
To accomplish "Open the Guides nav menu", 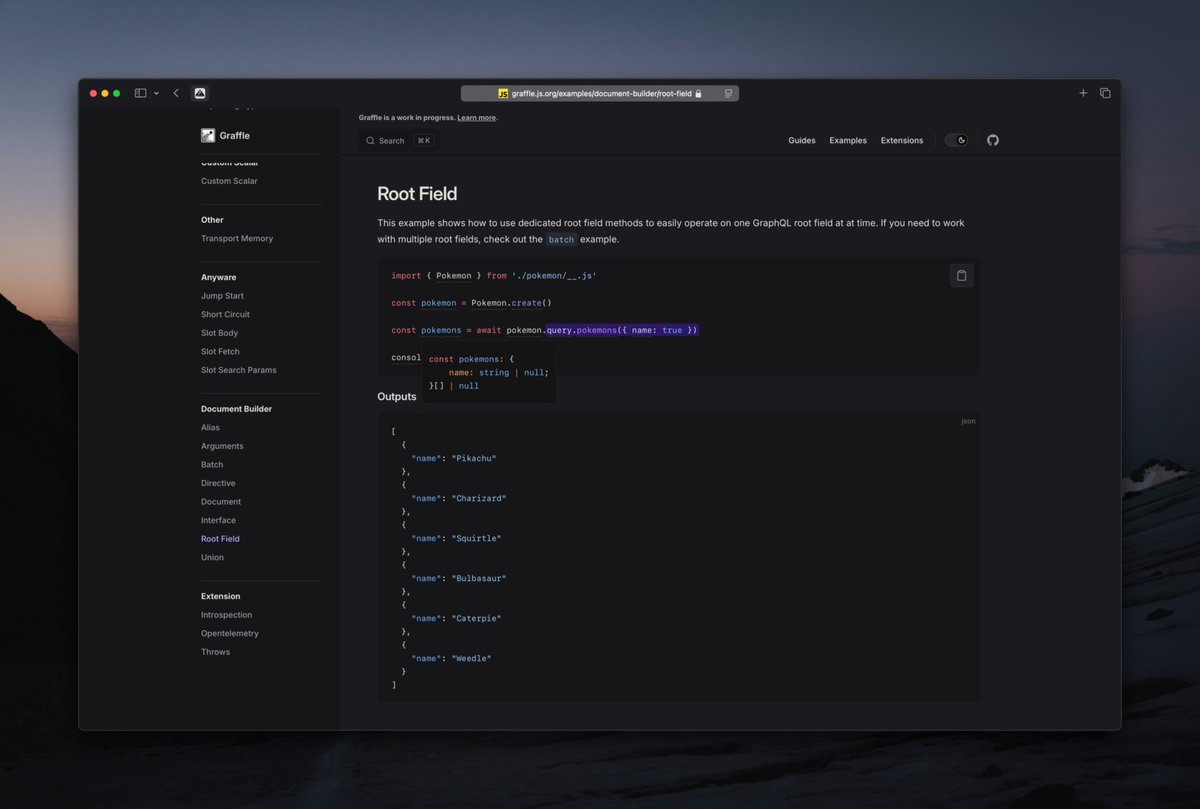I will tap(802, 140).
